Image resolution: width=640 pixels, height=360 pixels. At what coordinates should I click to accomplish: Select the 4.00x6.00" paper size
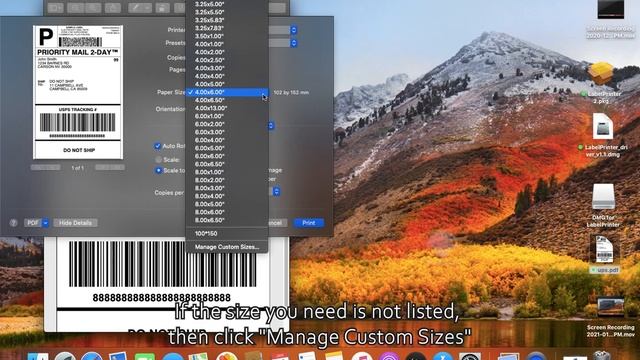point(227,92)
